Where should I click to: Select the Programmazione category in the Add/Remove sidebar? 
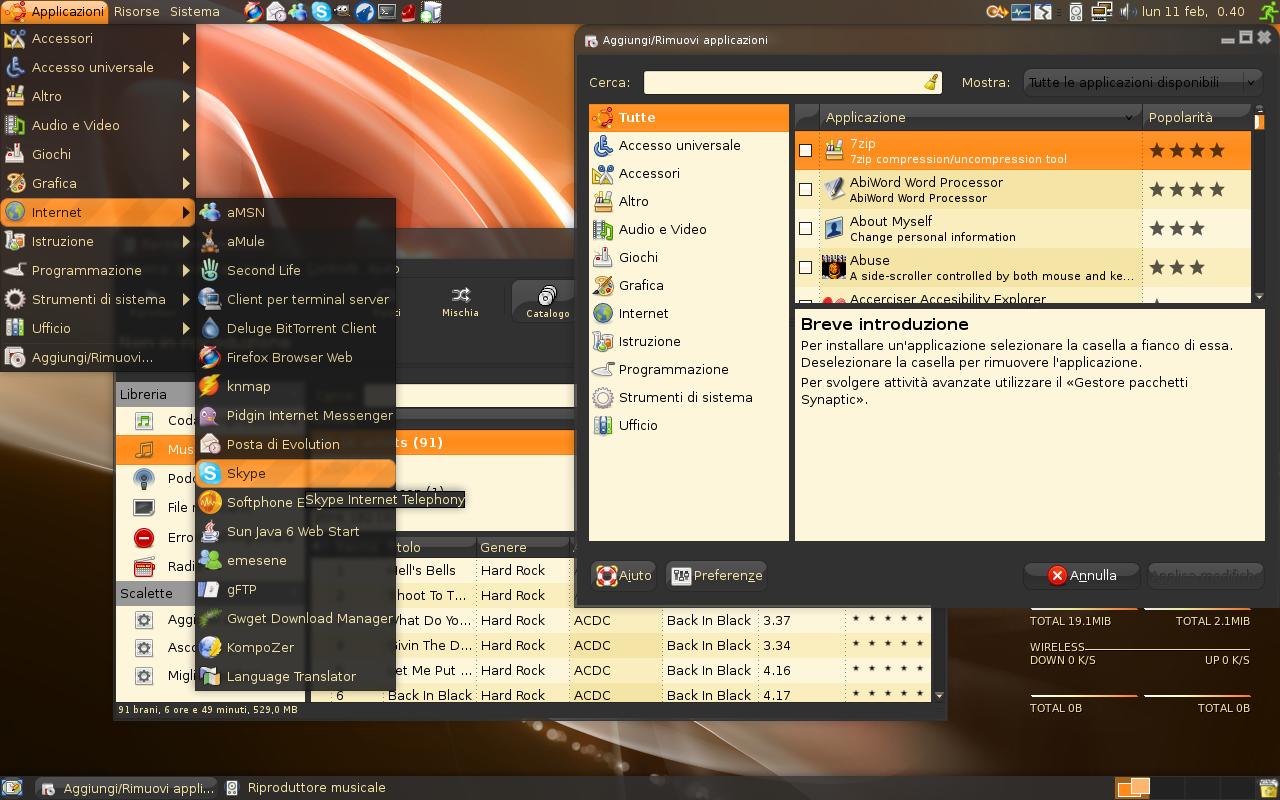point(689,369)
